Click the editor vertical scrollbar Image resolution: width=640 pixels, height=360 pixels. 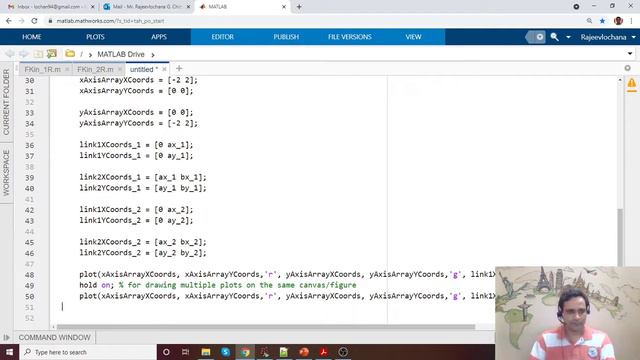(x=620, y=237)
